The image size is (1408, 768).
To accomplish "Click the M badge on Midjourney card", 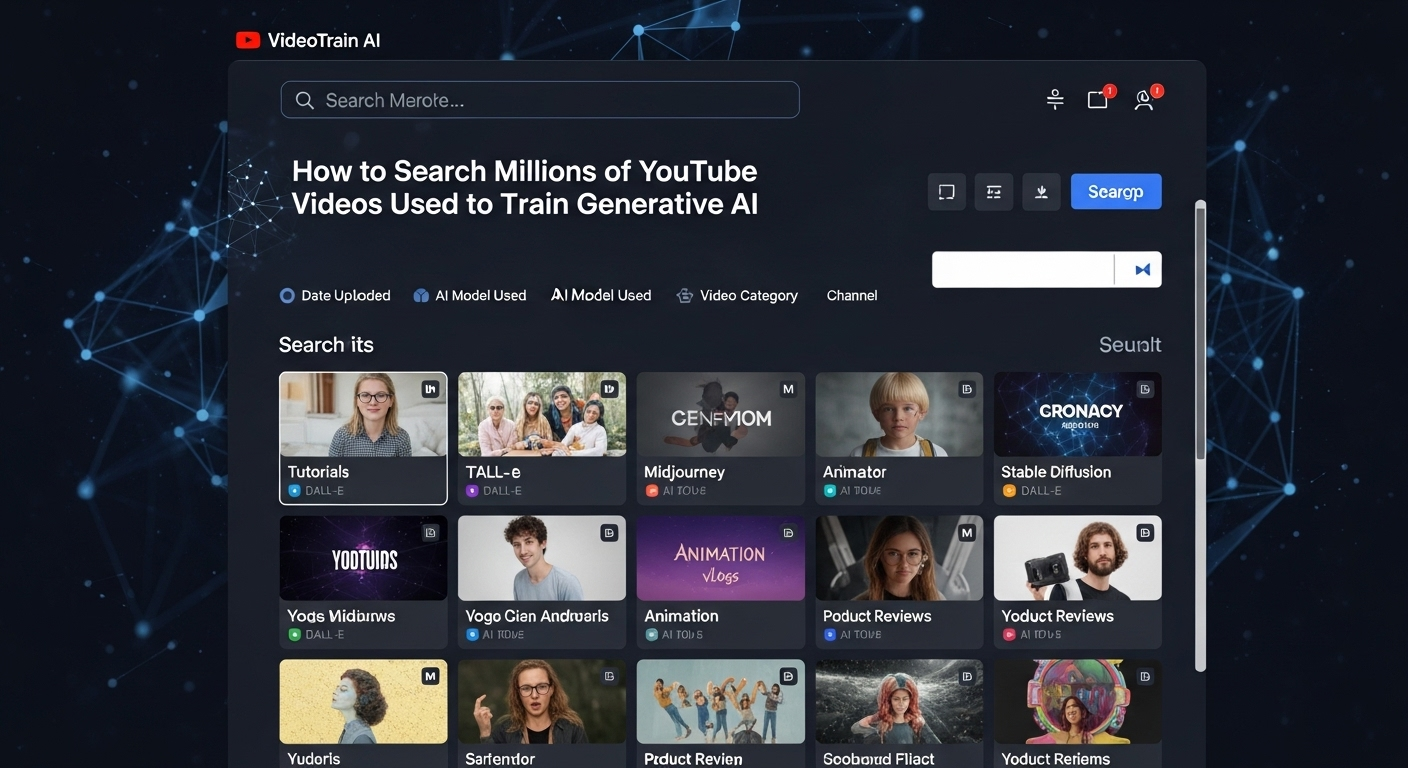I will (788, 389).
